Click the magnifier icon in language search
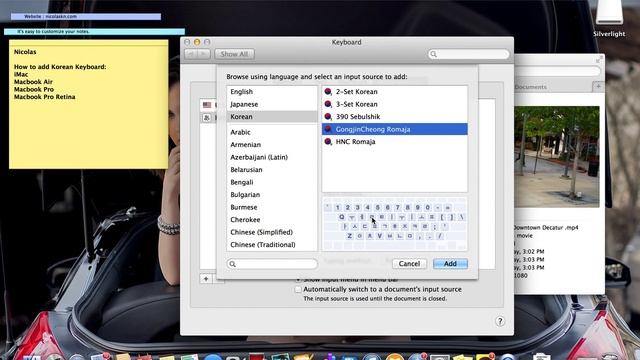The image size is (640, 360). tap(233, 264)
